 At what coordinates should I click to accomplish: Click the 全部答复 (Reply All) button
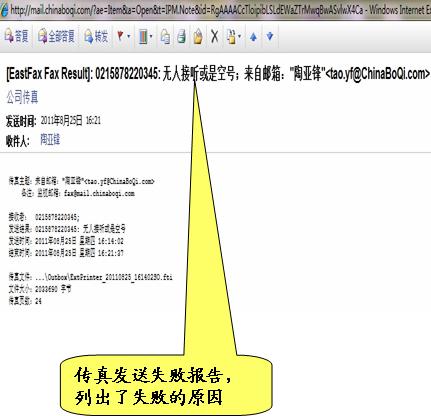tap(56, 36)
